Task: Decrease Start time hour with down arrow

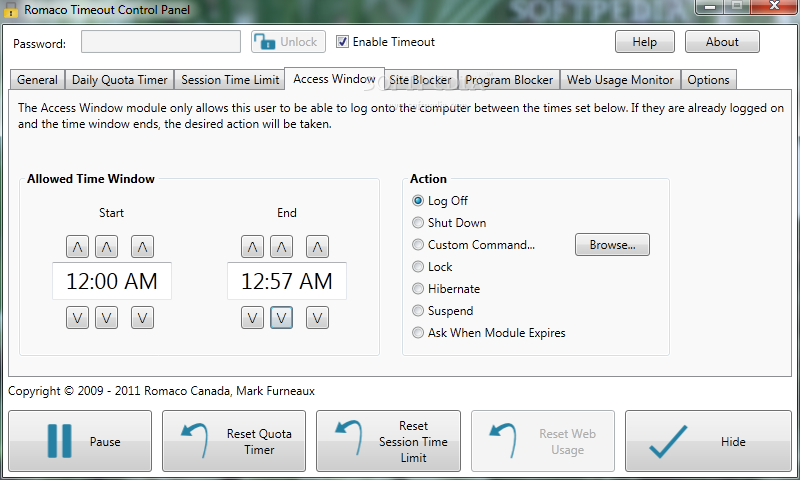Action: (x=77, y=318)
